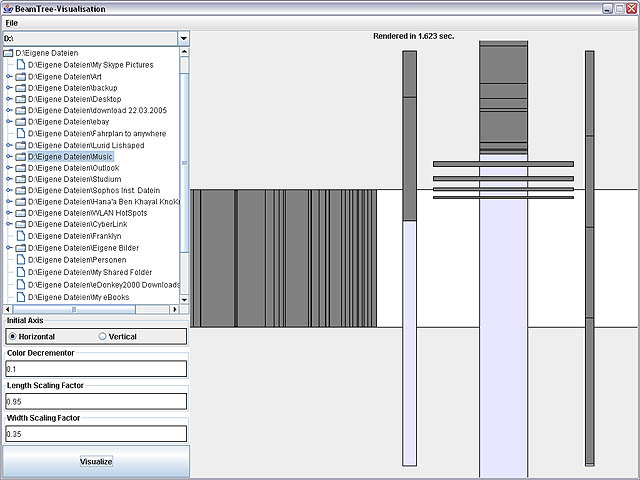
Task: Select the Franklyn tree entry
Action: click(x=74, y=236)
